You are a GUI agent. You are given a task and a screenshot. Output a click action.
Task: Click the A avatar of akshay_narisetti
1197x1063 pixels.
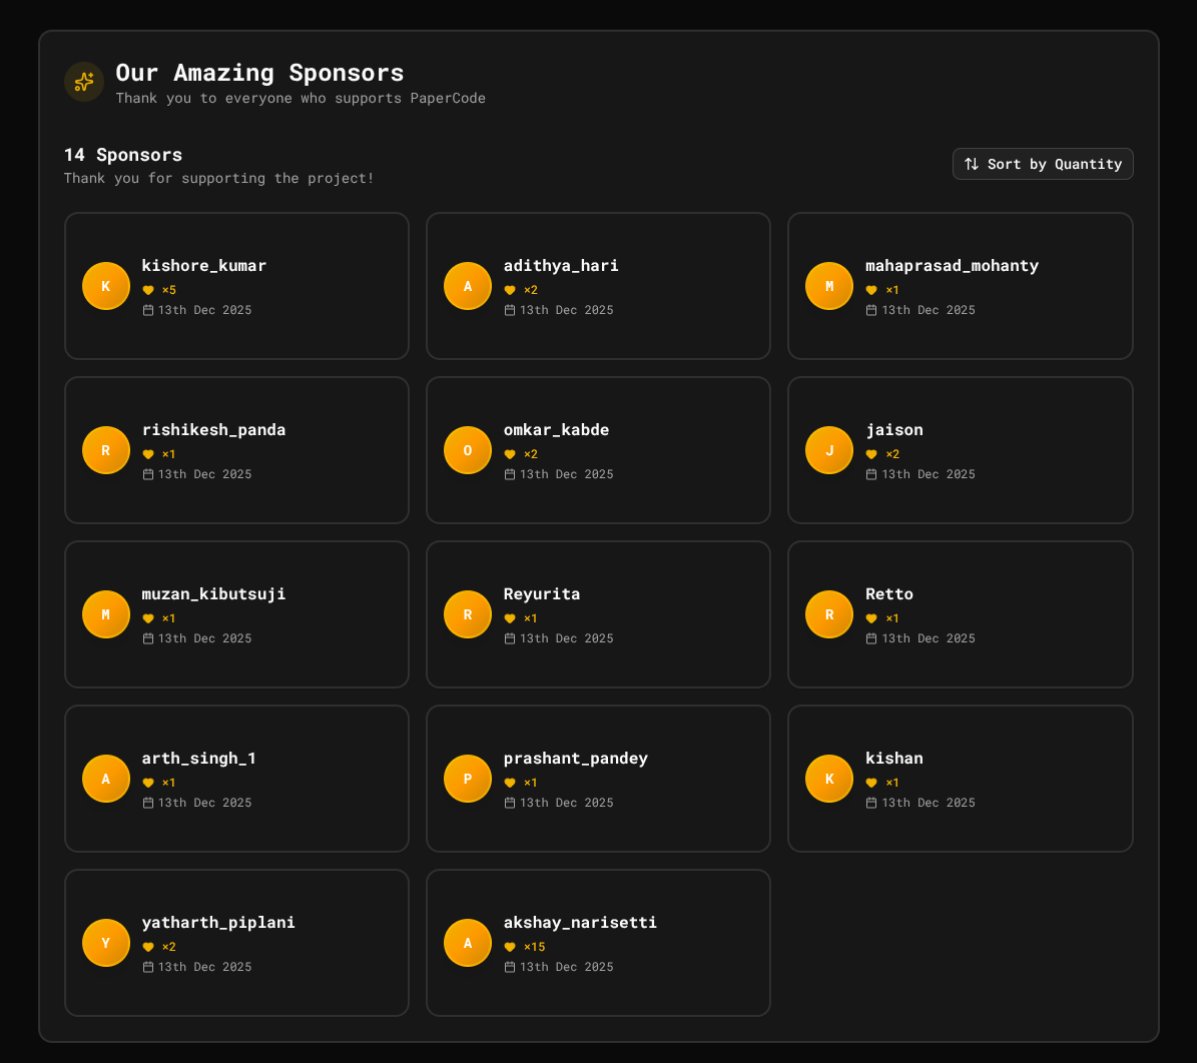[x=467, y=943]
